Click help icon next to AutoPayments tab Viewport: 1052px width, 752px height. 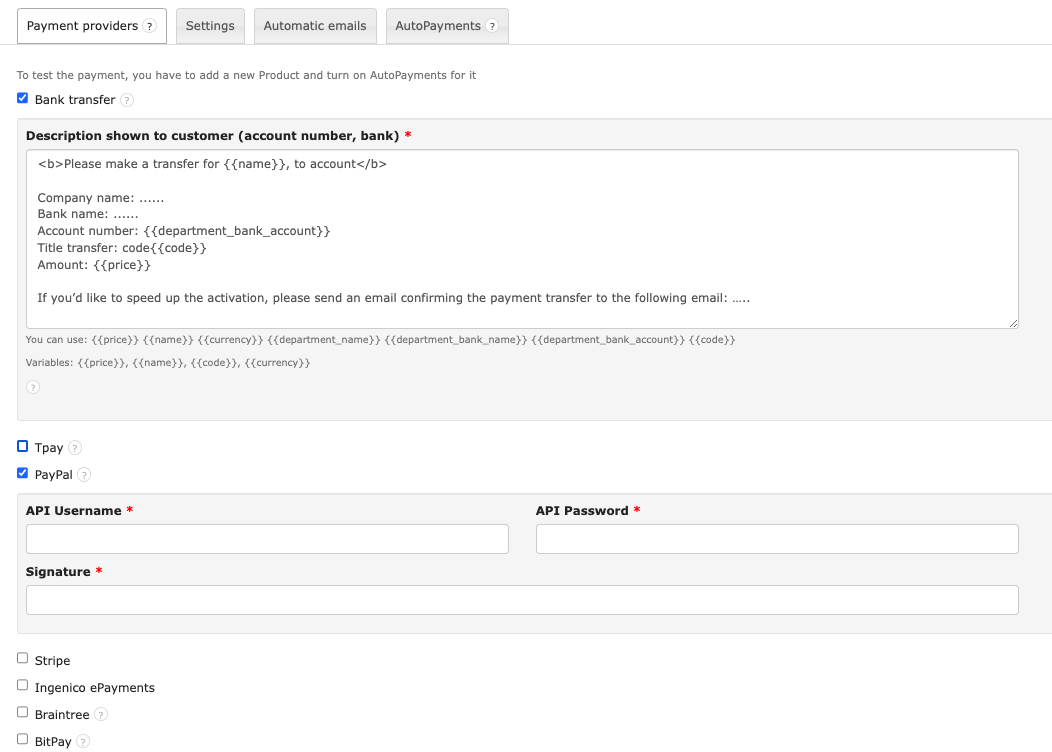point(492,26)
